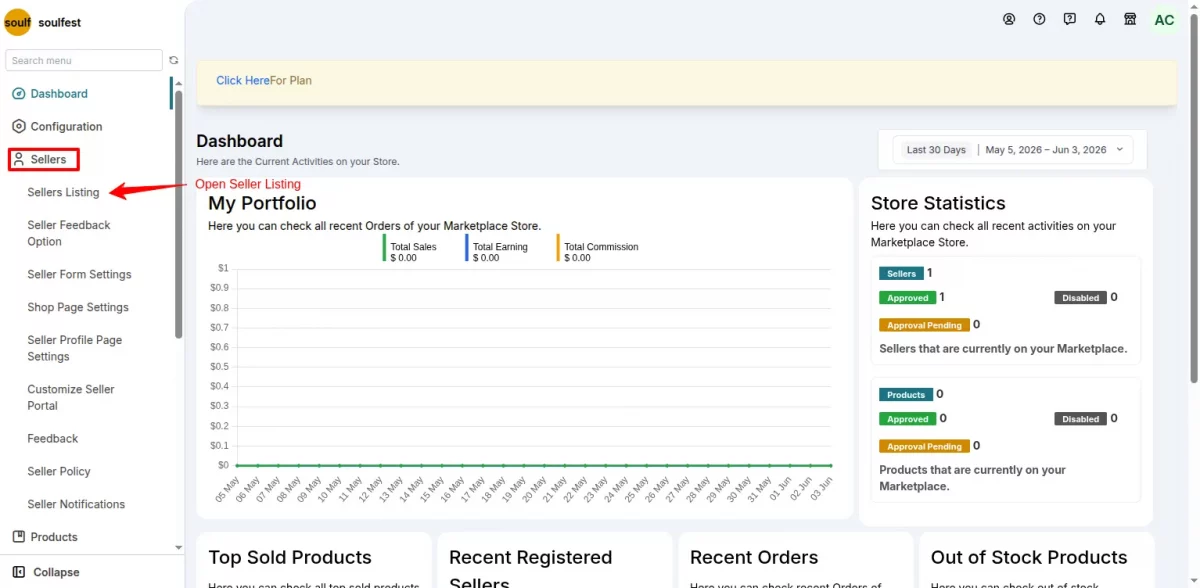1200x588 pixels.
Task: Click the products Approval Pending badge
Action: pyautogui.click(x=924, y=446)
